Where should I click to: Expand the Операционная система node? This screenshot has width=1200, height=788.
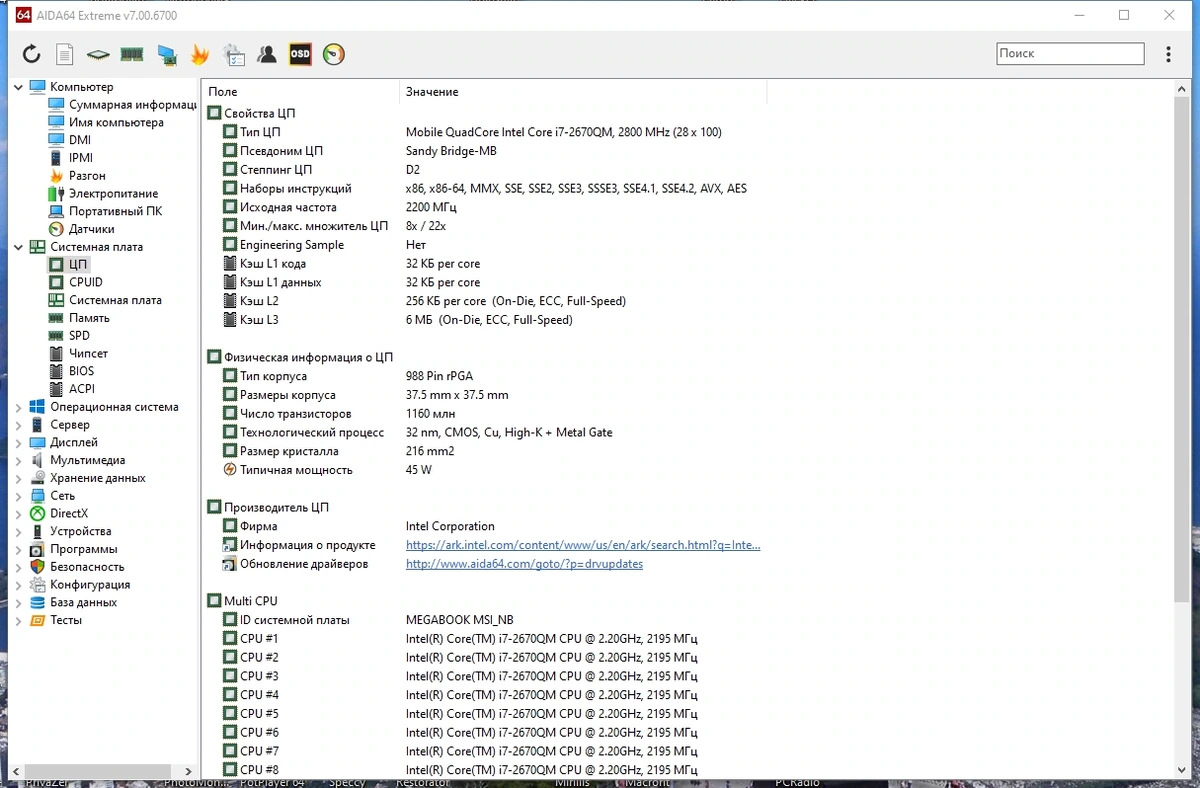point(19,407)
